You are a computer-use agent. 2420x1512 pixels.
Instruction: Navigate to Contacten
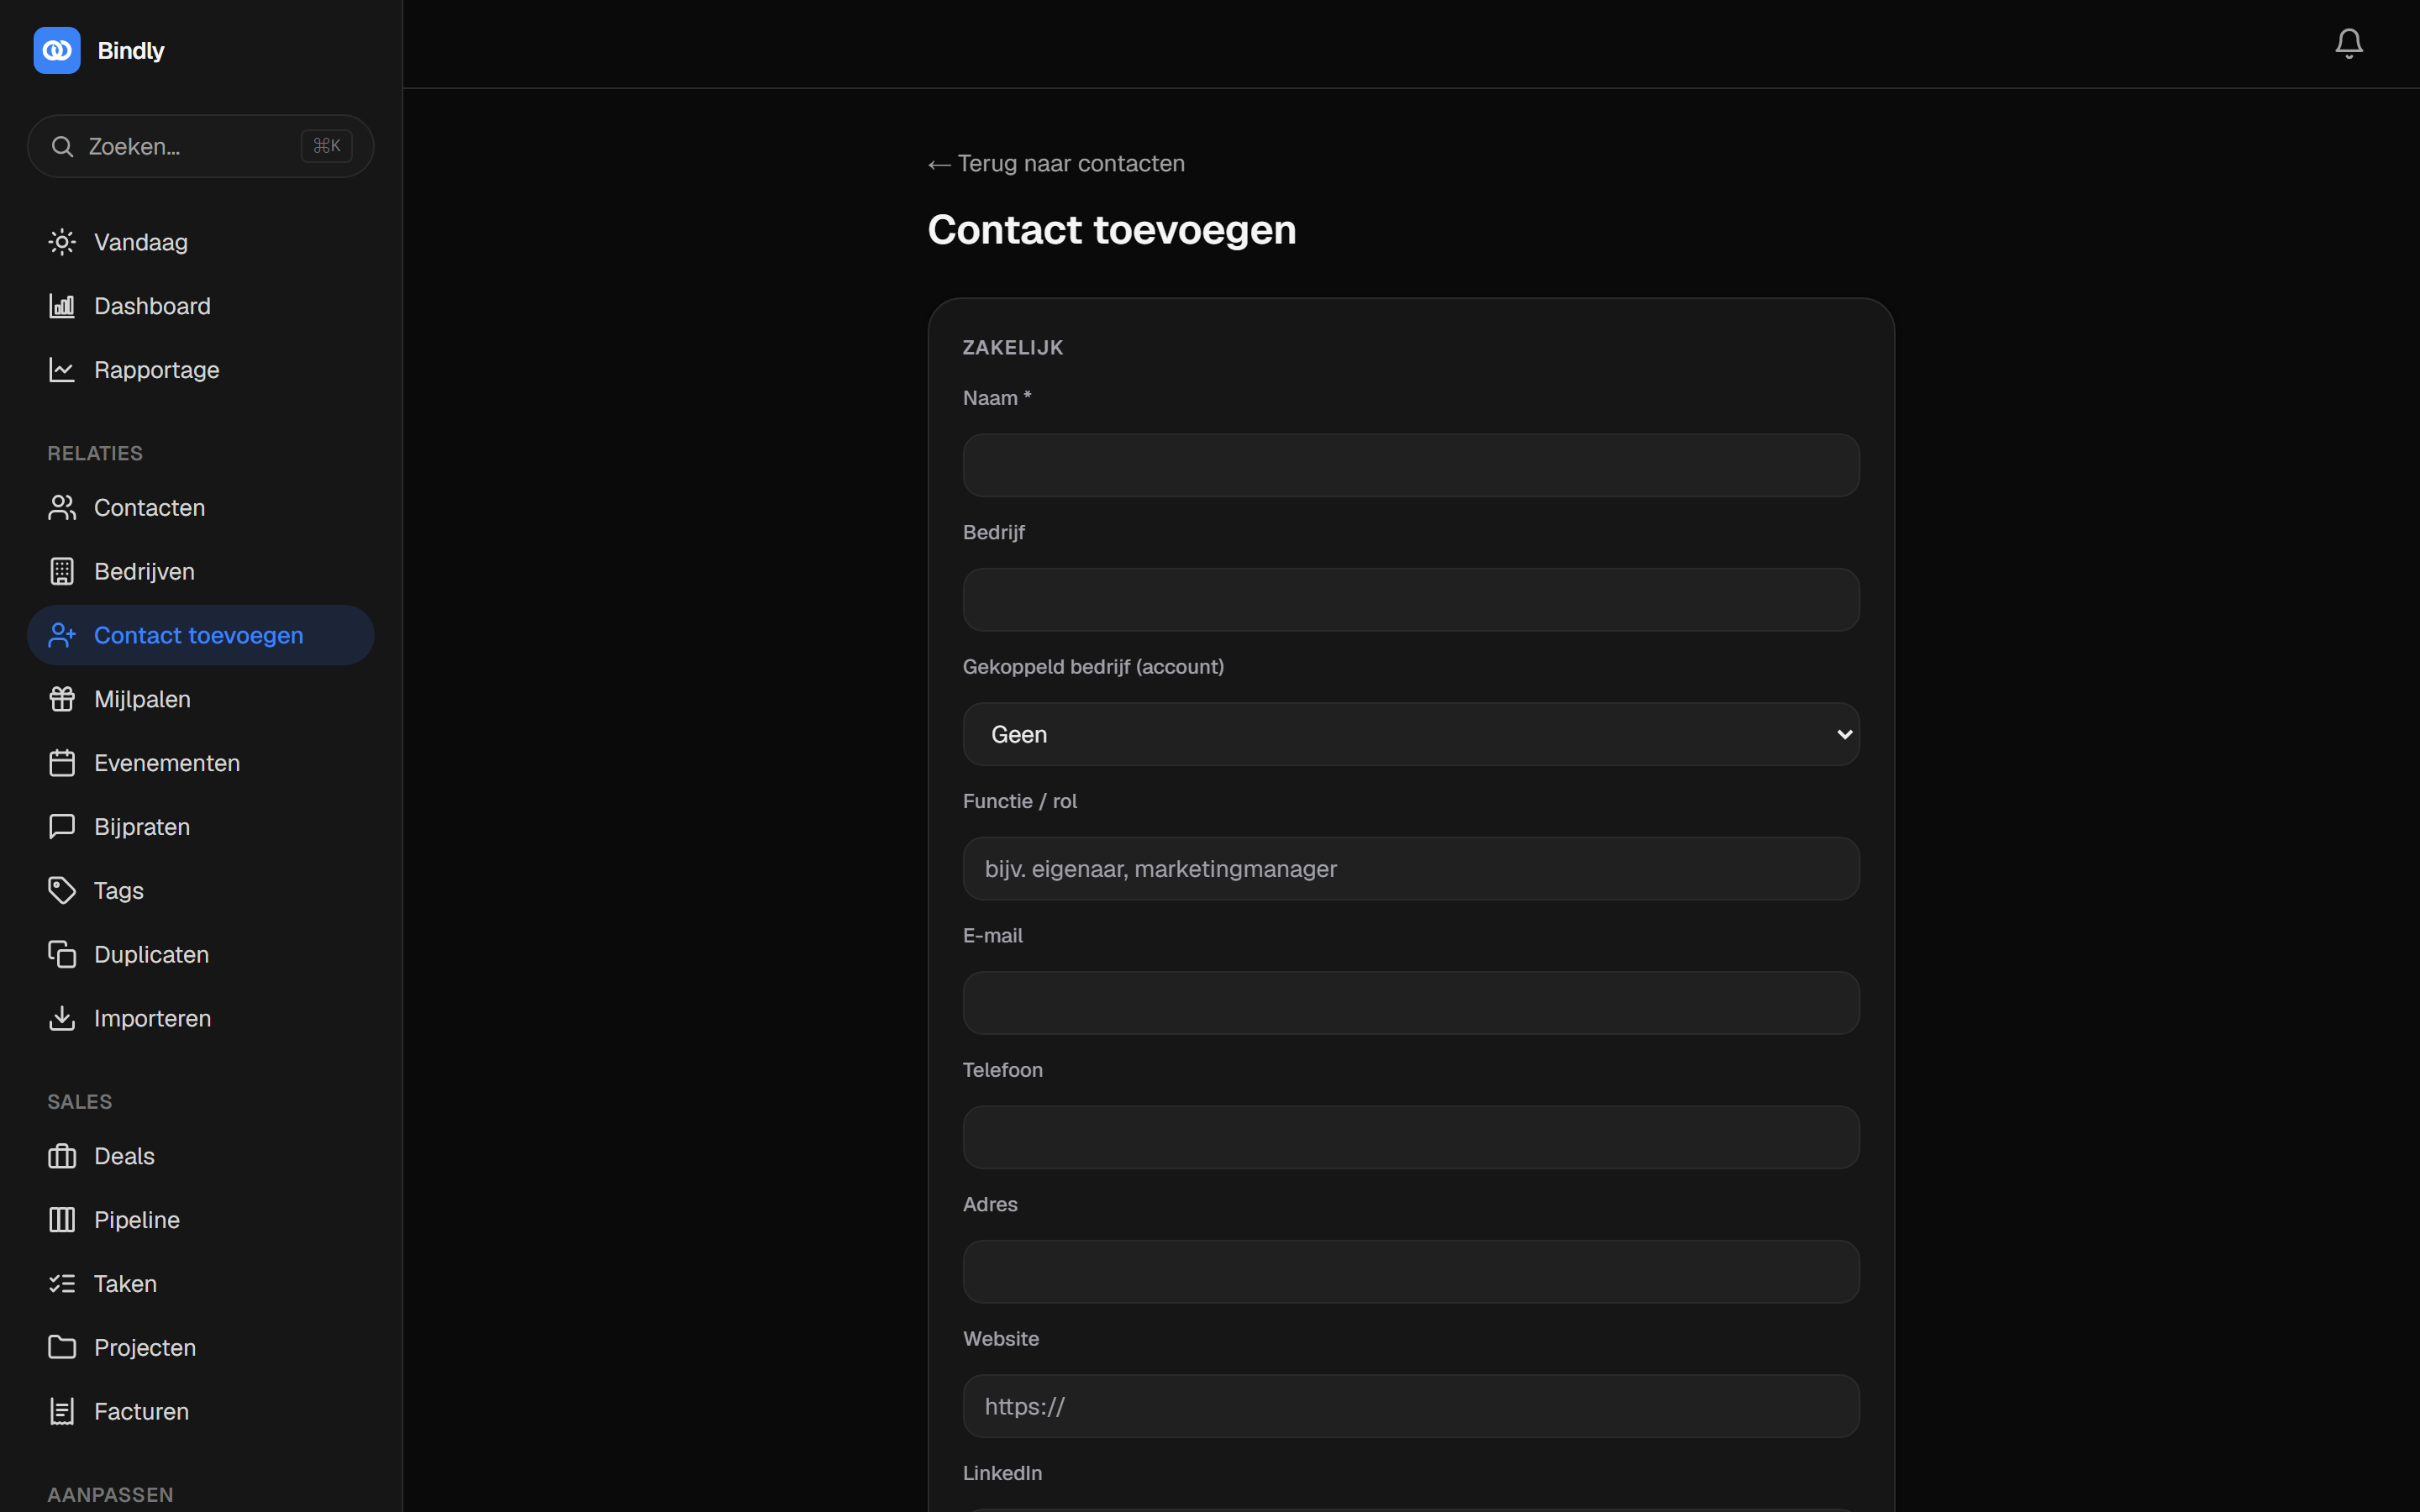tap(201, 508)
